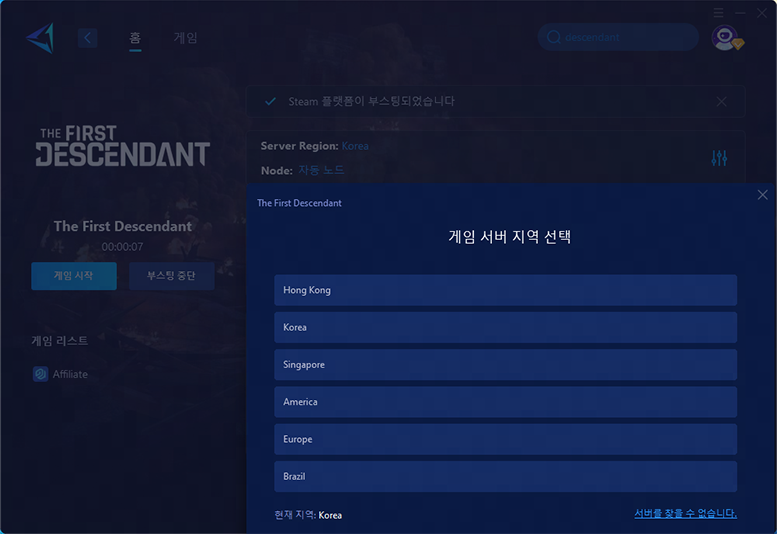Click the search field containing descendant
The width and height of the screenshot is (777, 534).
618,37
